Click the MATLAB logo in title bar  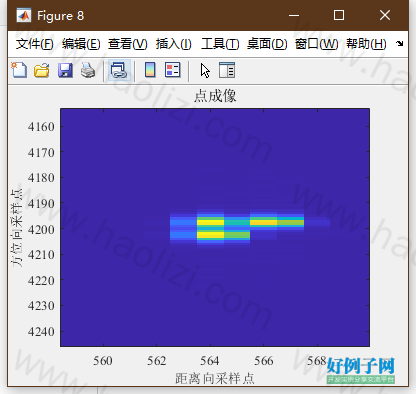point(24,16)
